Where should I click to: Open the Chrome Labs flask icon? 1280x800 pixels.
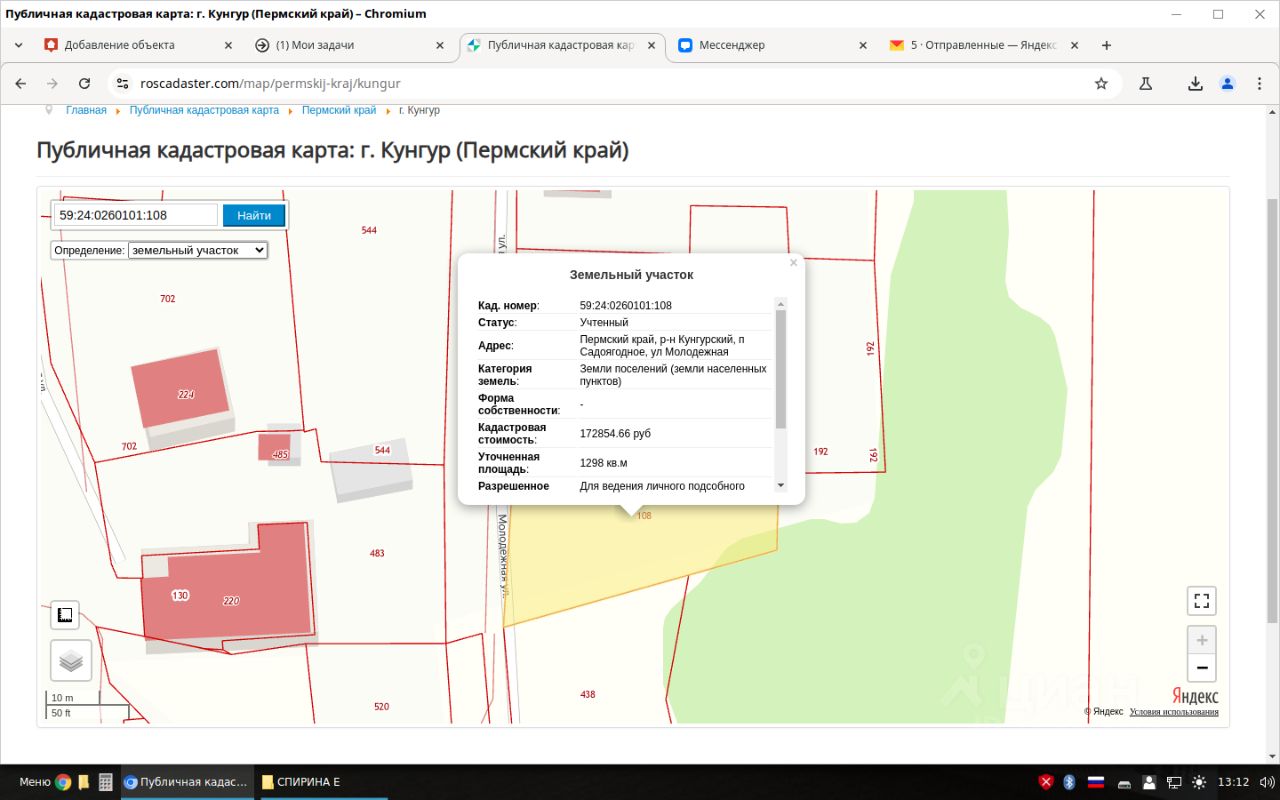[1146, 84]
